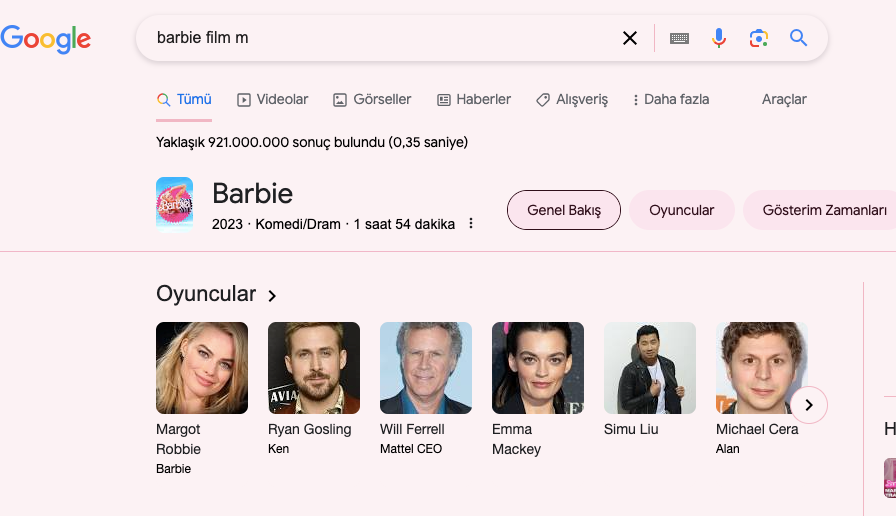The image size is (896, 516).
Task: Click in the search text field
Action: tap(380, 38)
